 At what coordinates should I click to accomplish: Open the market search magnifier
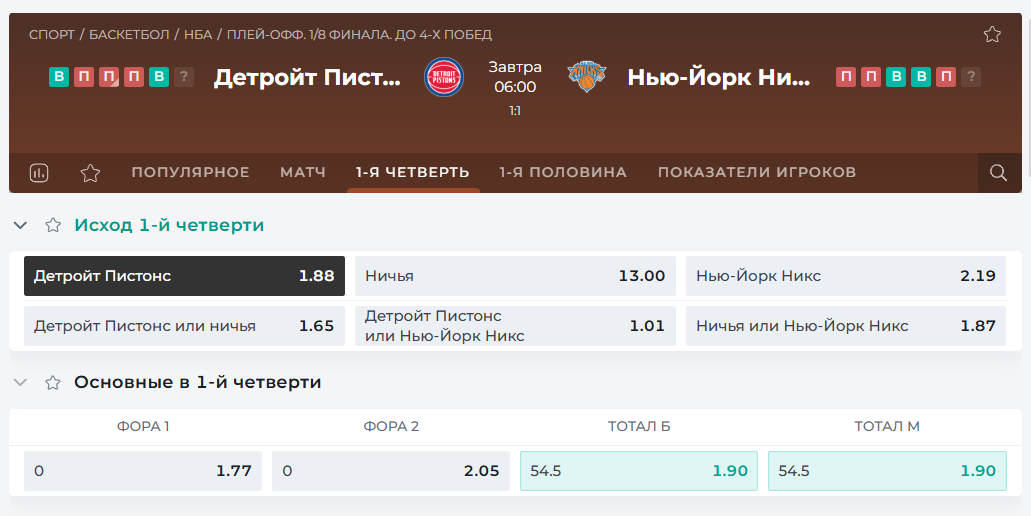(x=998, y=173)
